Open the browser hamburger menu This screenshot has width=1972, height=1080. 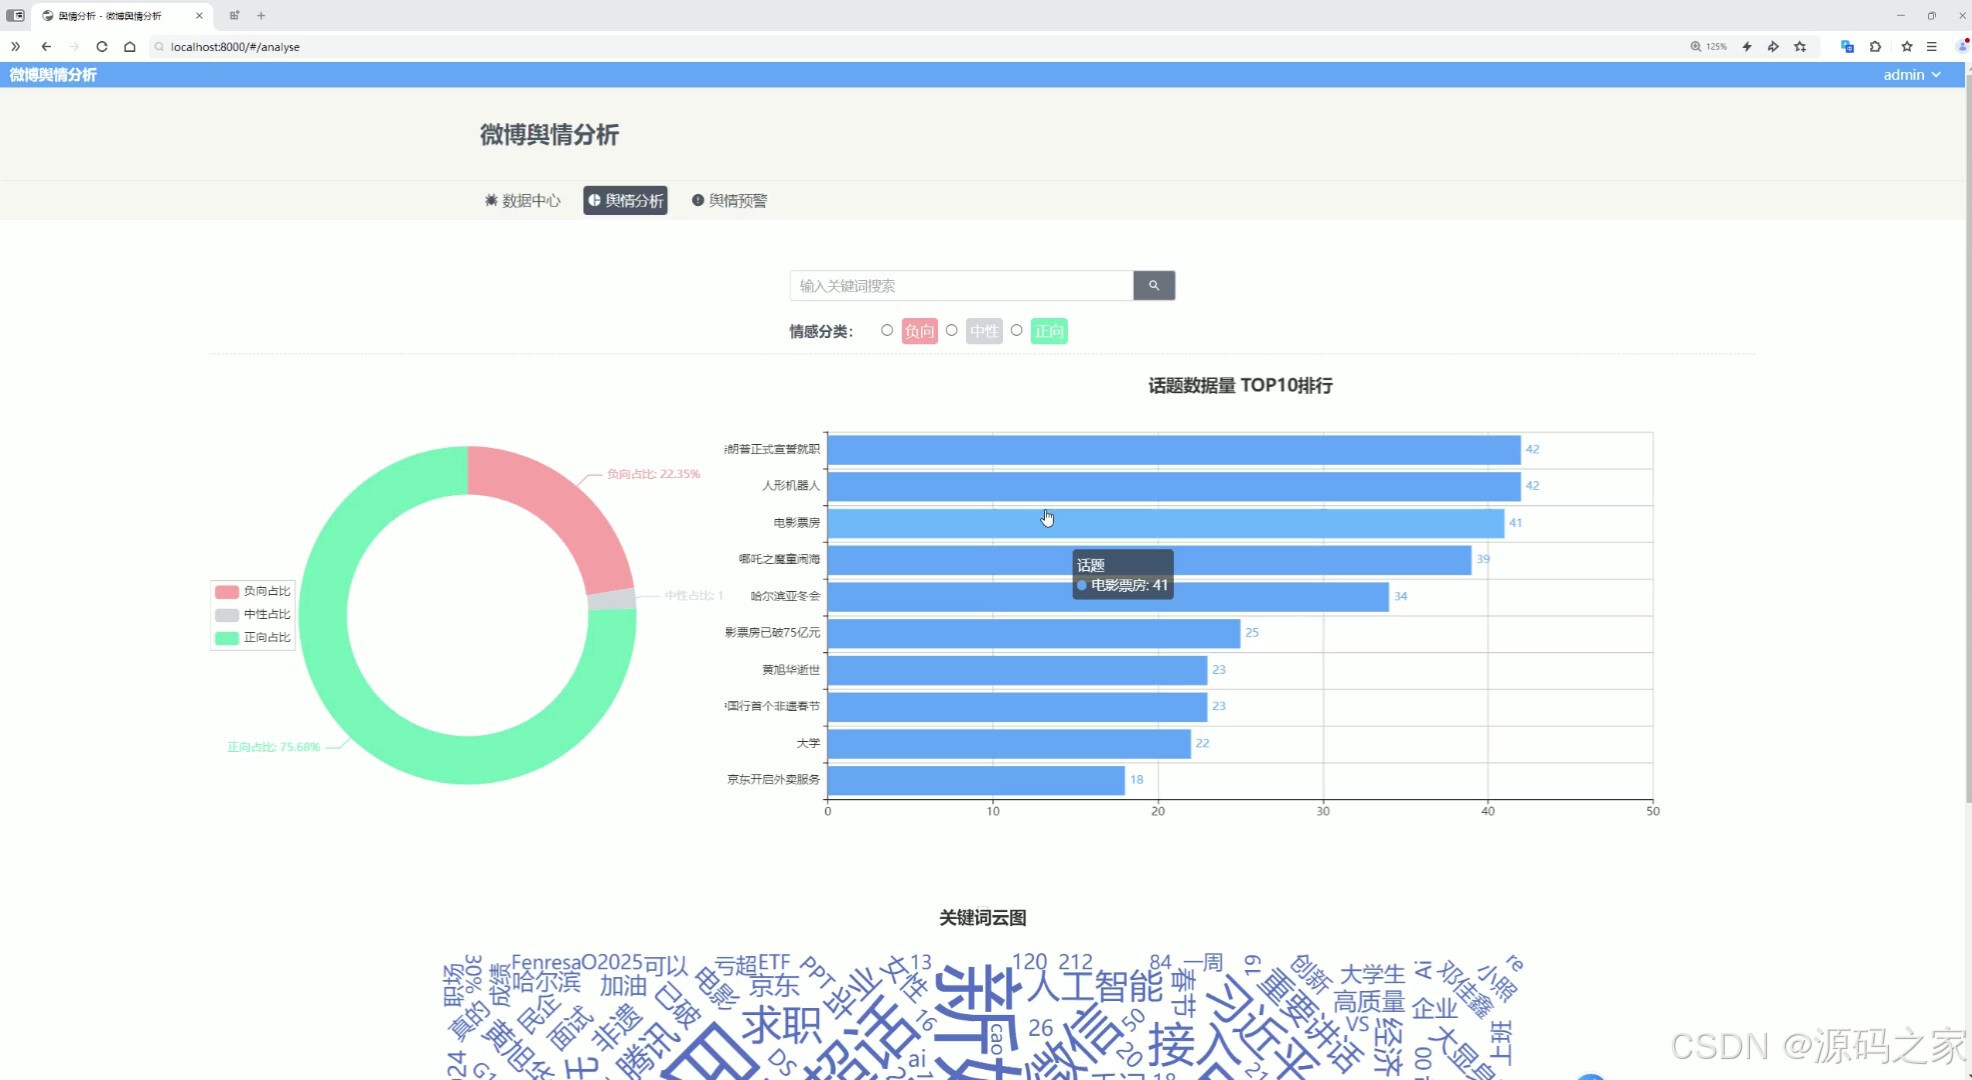[1932, 47]
